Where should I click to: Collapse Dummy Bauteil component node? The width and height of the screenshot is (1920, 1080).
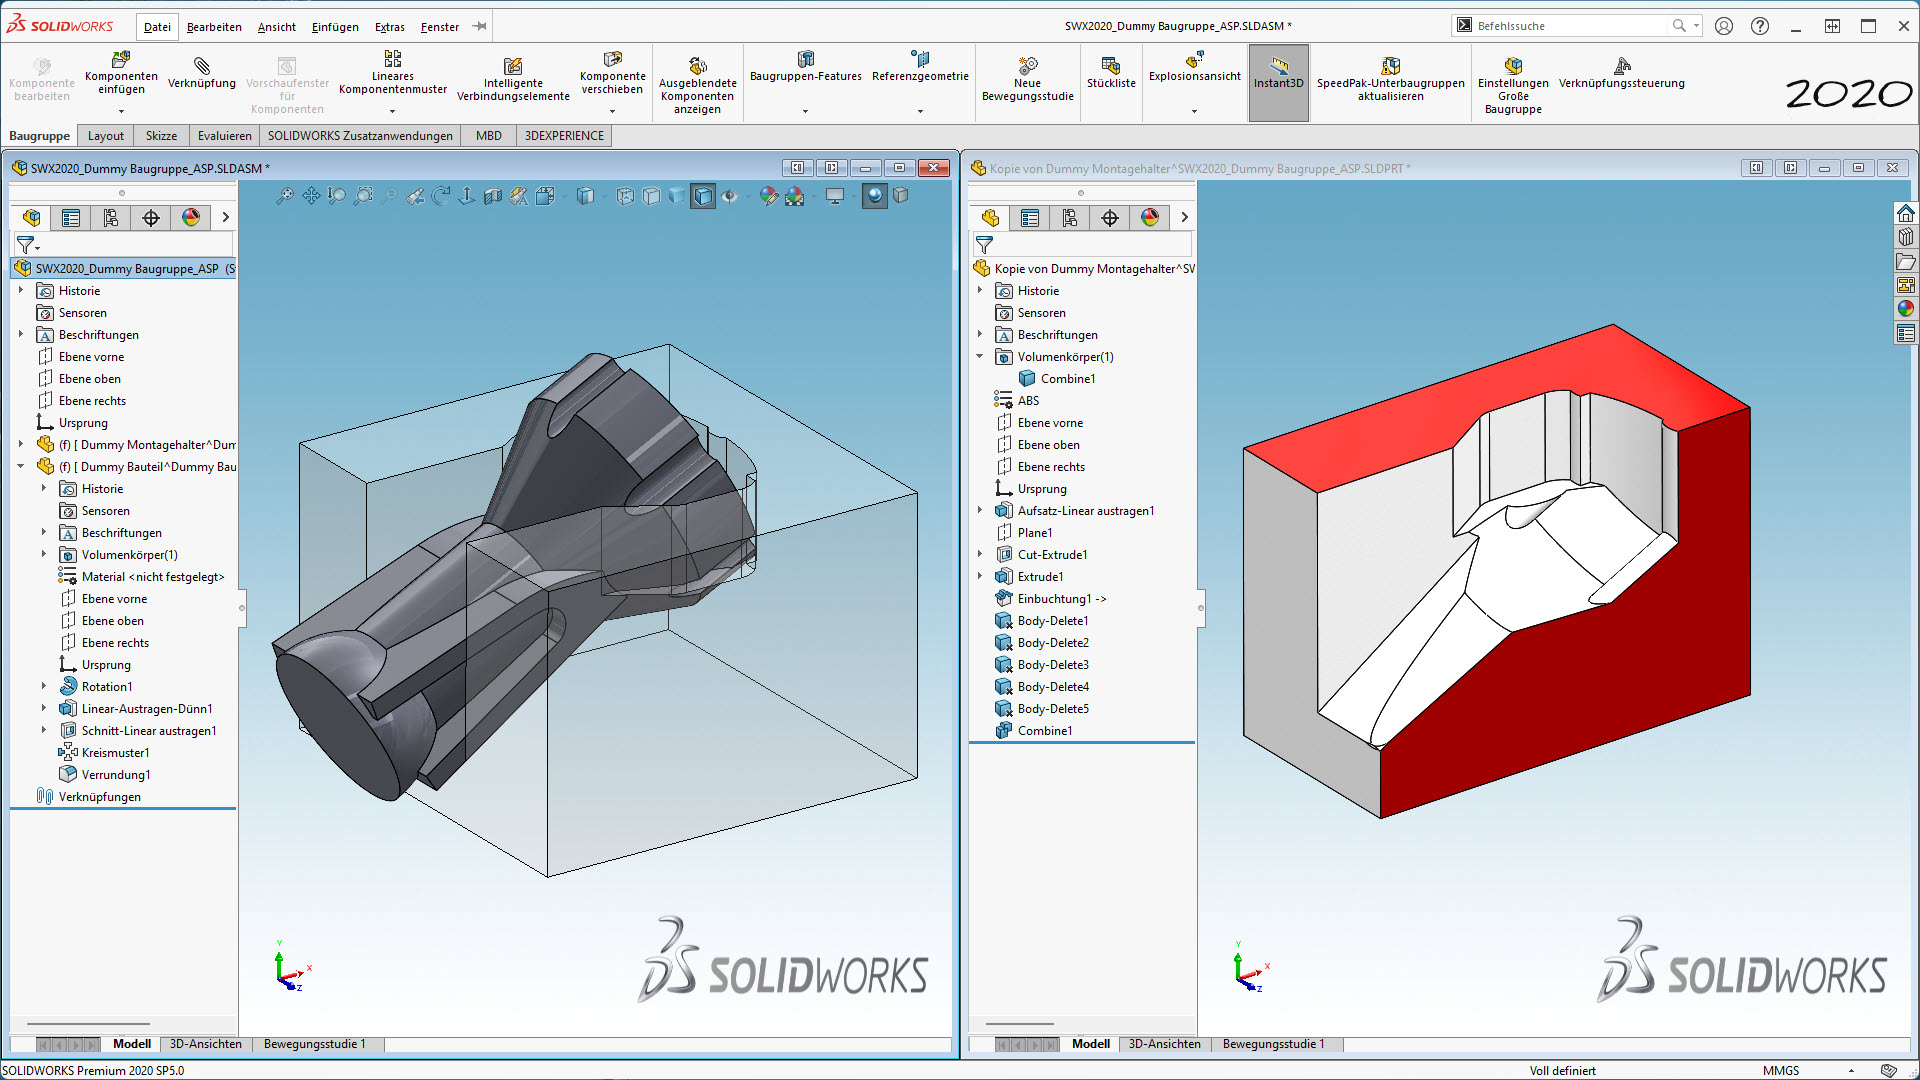[21, 467]
